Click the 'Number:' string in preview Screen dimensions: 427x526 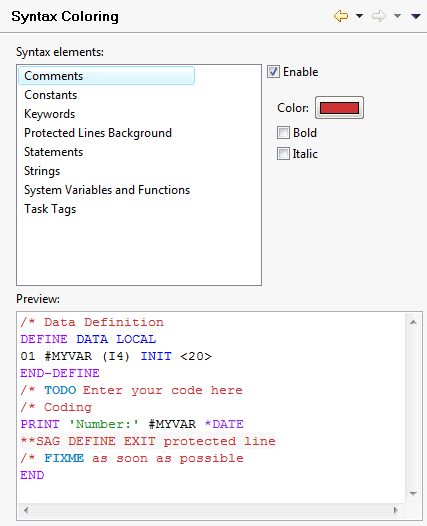pos(104,424)
